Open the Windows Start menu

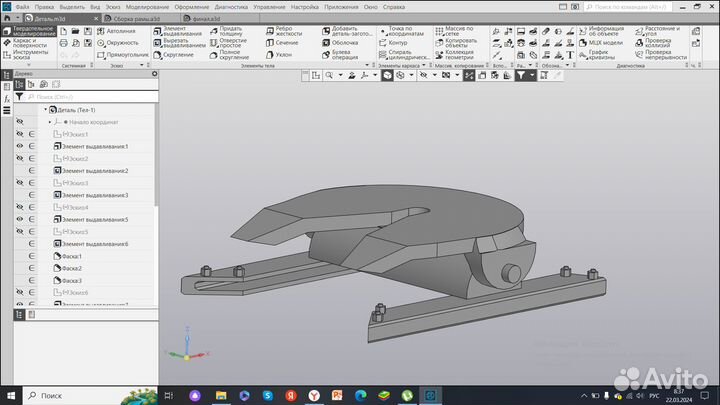(x=11, y=396)
